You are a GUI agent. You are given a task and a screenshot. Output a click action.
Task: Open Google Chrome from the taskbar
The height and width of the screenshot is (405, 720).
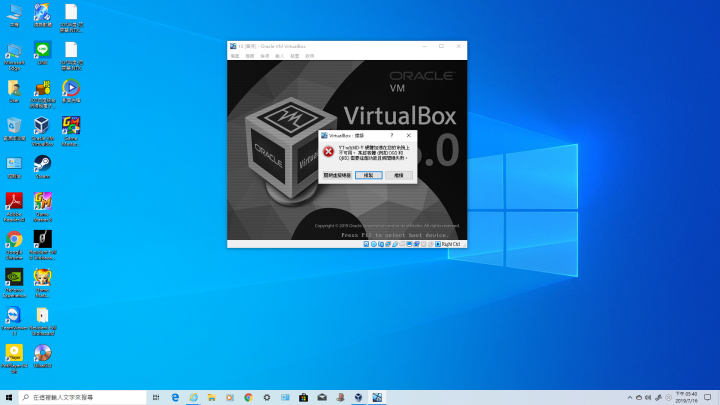[x=248, y=397]
